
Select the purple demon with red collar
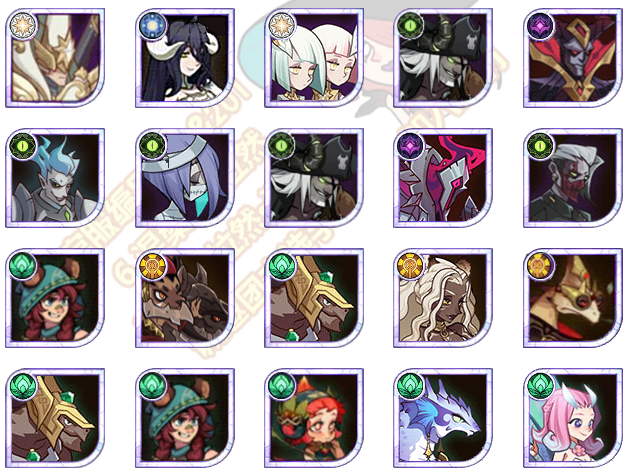[573, 58]
